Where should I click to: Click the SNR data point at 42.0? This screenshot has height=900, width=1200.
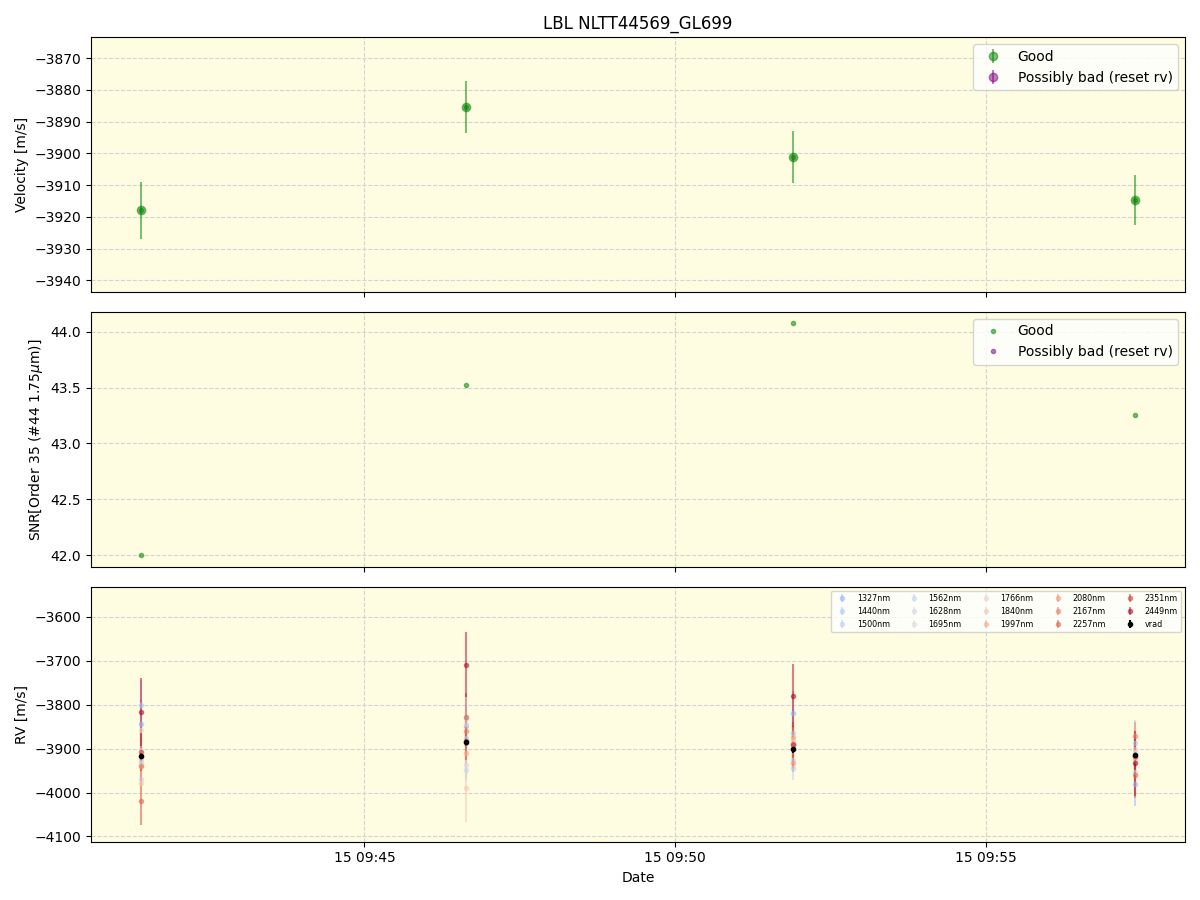coord(141,555)
